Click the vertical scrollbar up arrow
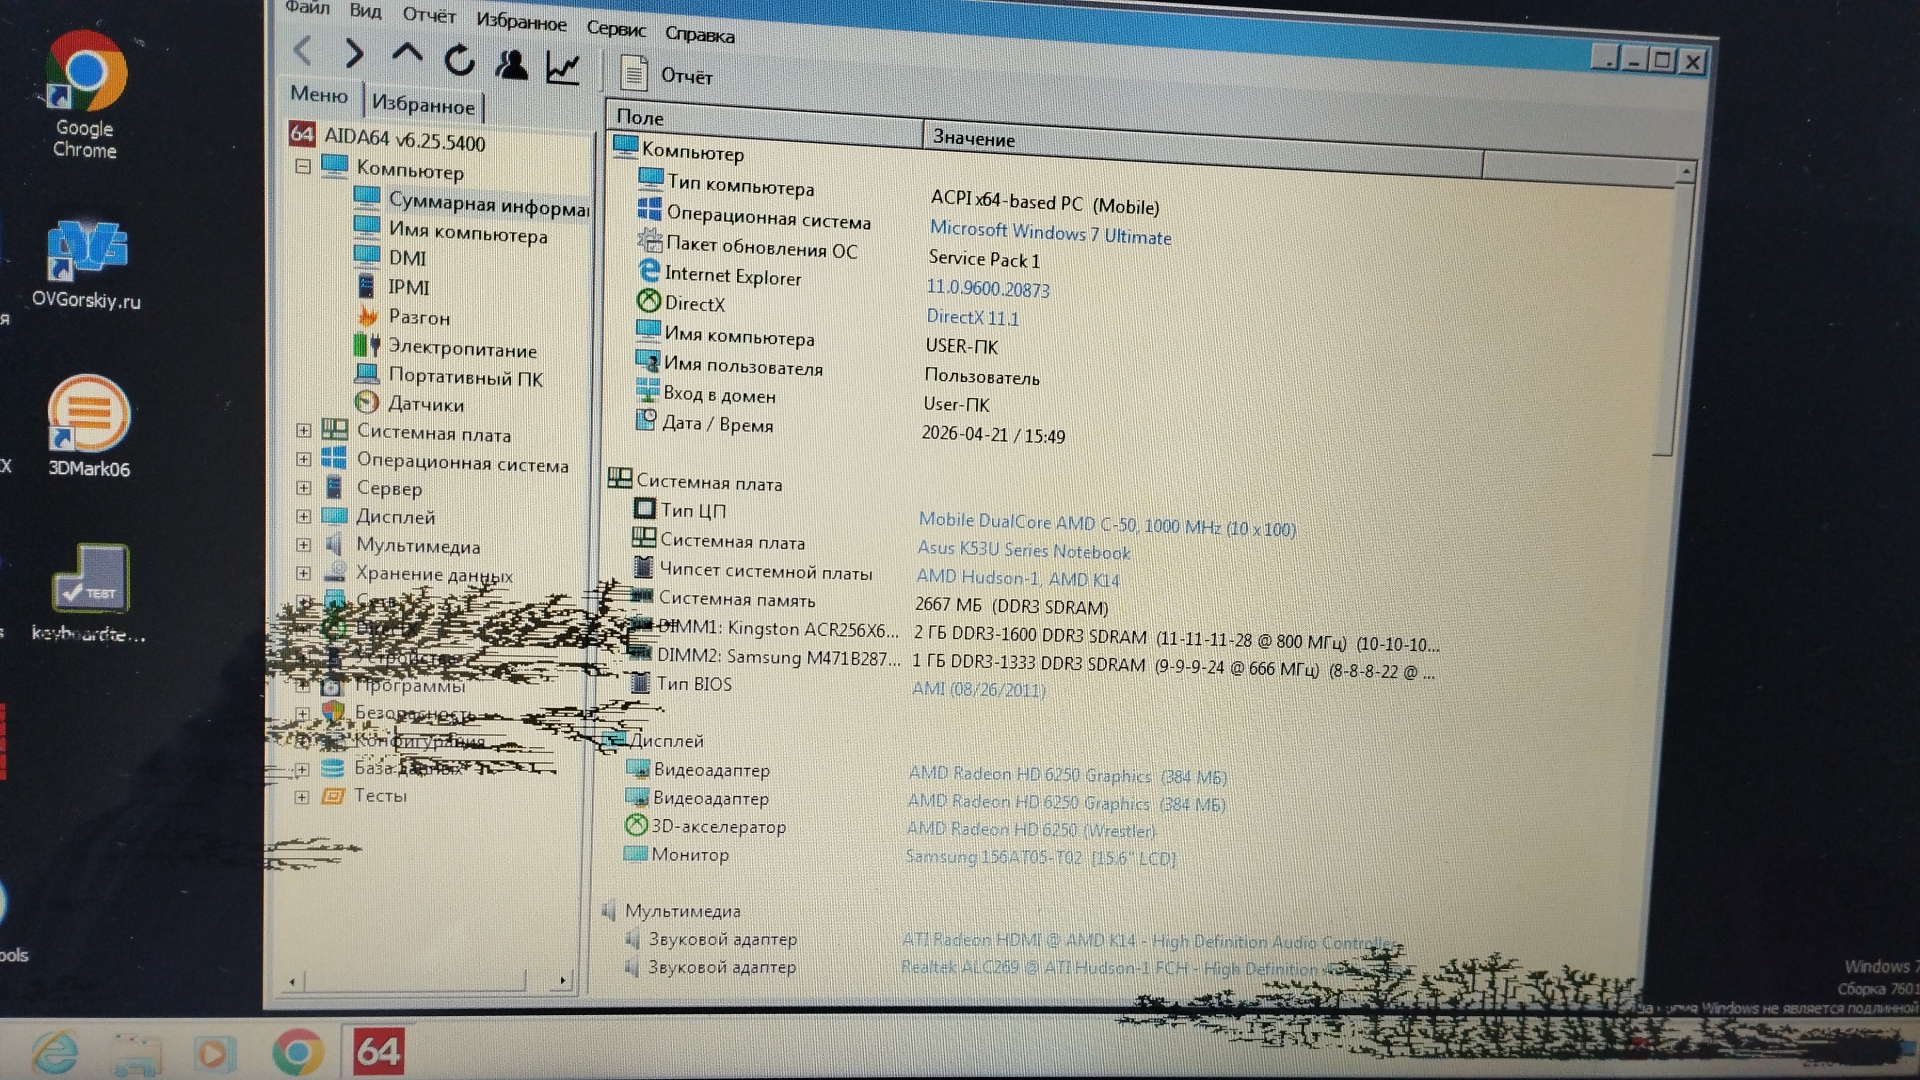The width and height of the screenshot is (1920, 1080). click(x=1685, y=173)
